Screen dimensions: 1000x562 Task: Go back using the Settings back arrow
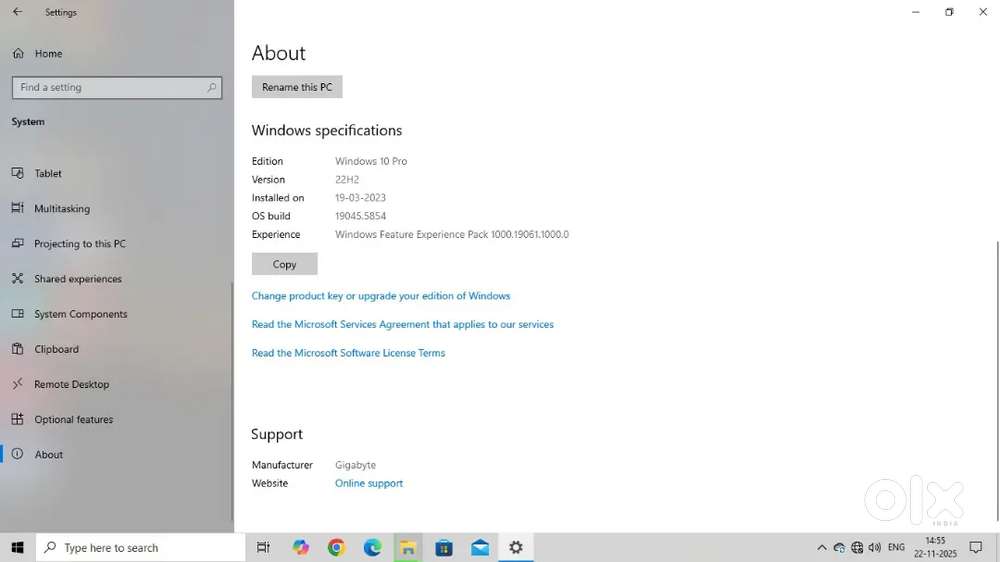[x=17, y=12]
